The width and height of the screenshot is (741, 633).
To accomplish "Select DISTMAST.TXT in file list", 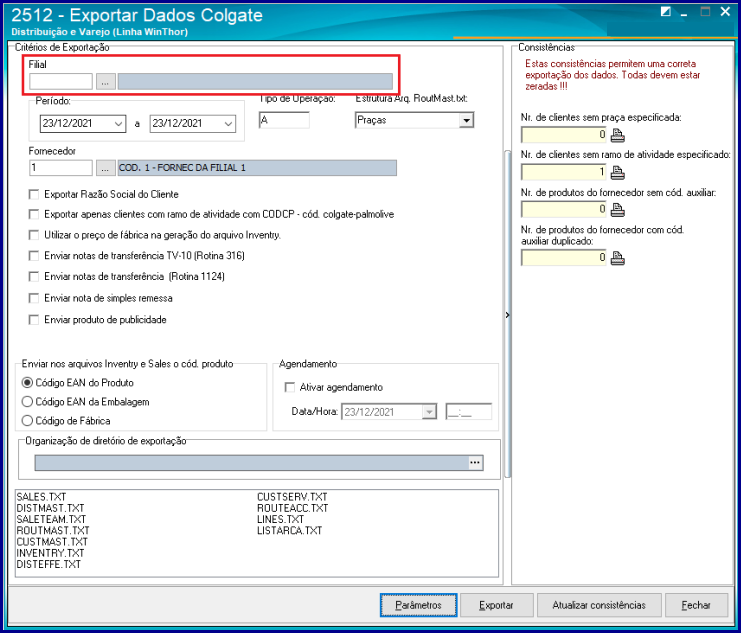I will (x=50, y=508).
